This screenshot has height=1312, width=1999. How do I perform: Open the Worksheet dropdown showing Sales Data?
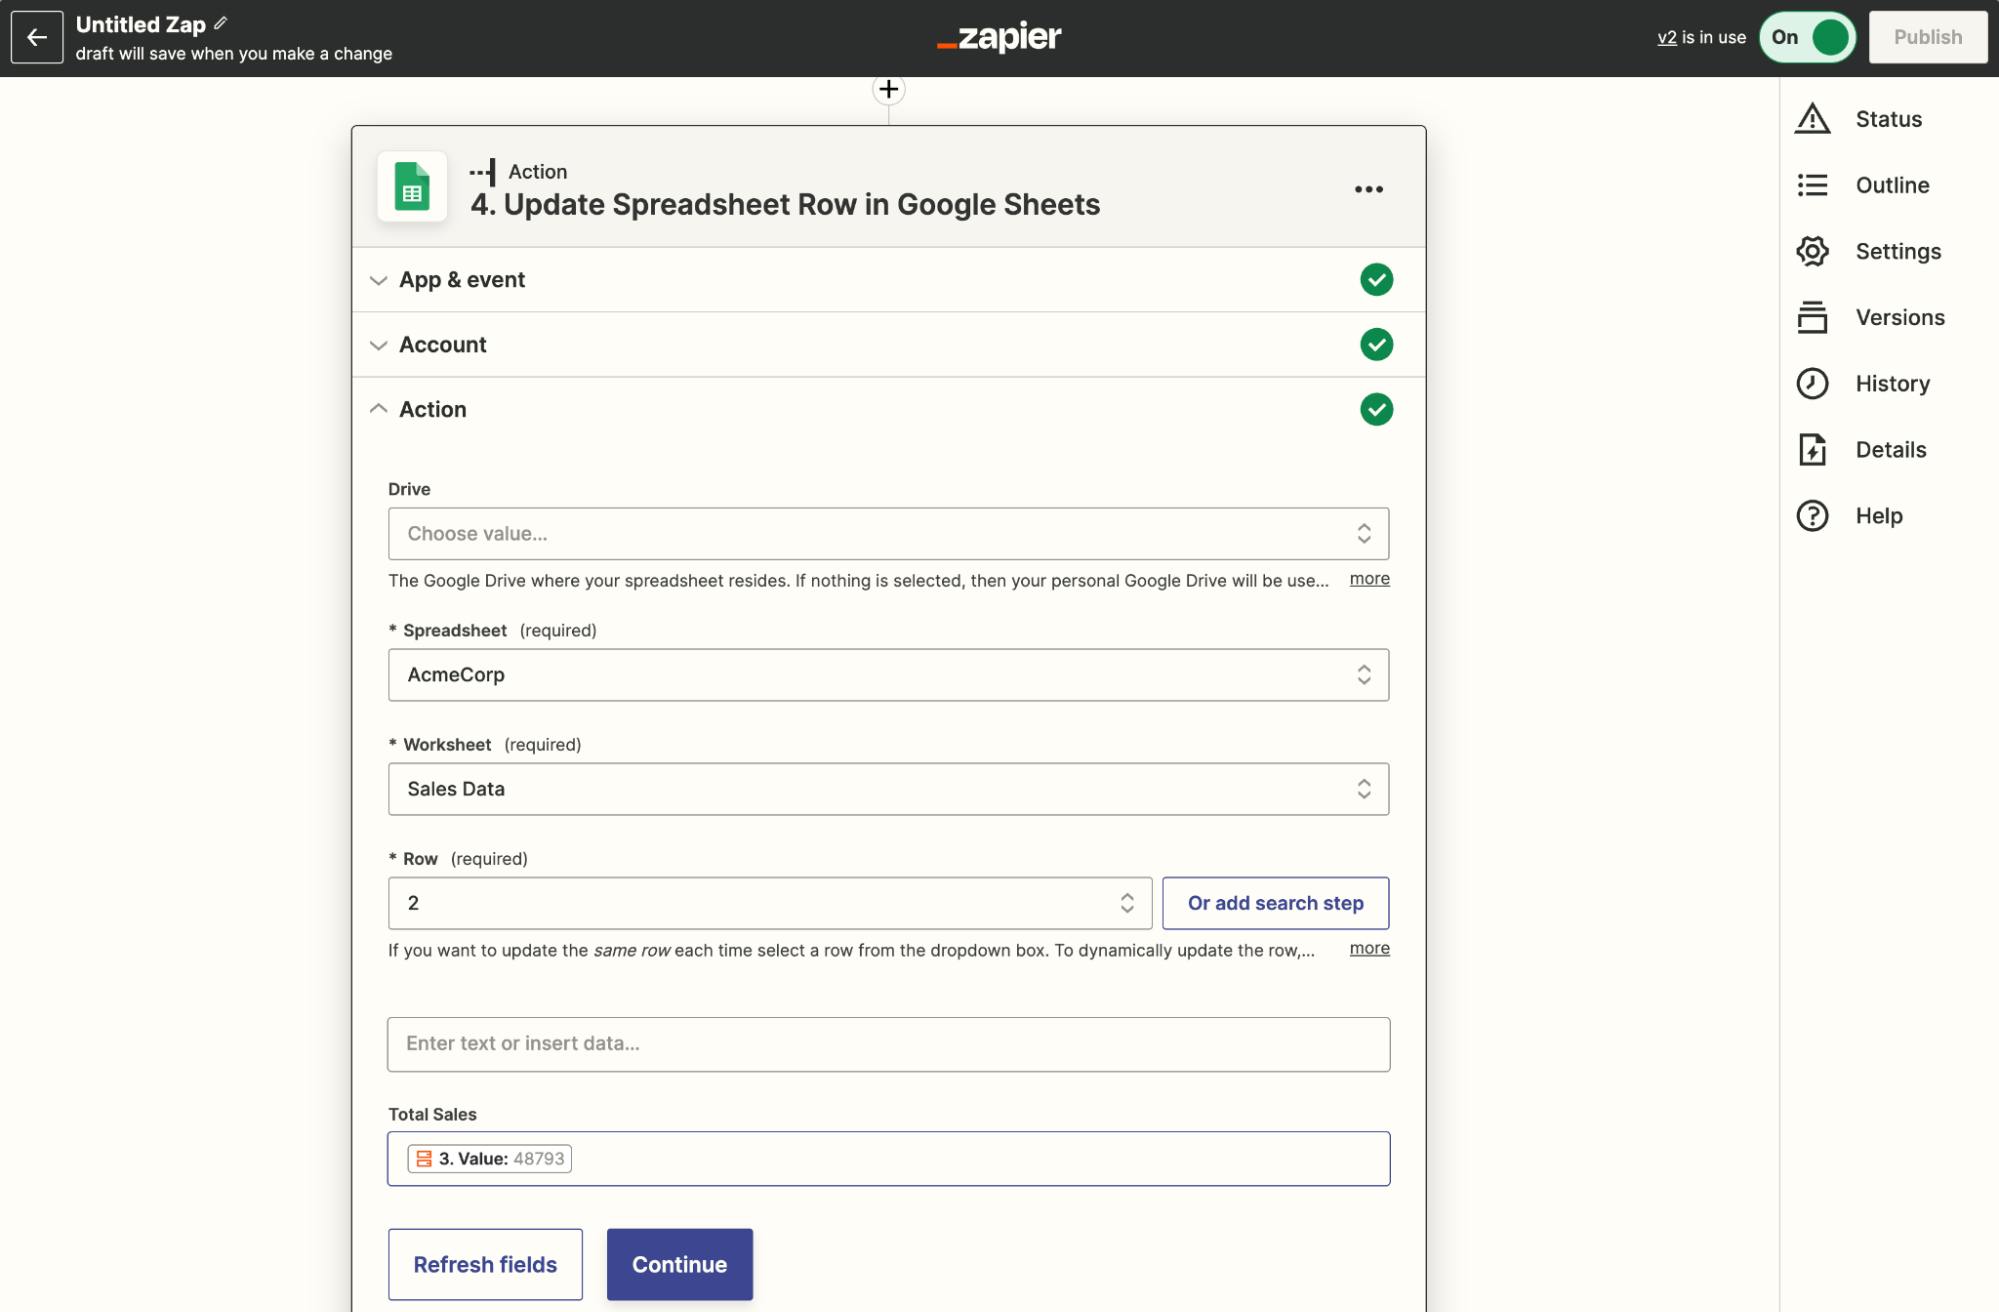click(888, 789)
